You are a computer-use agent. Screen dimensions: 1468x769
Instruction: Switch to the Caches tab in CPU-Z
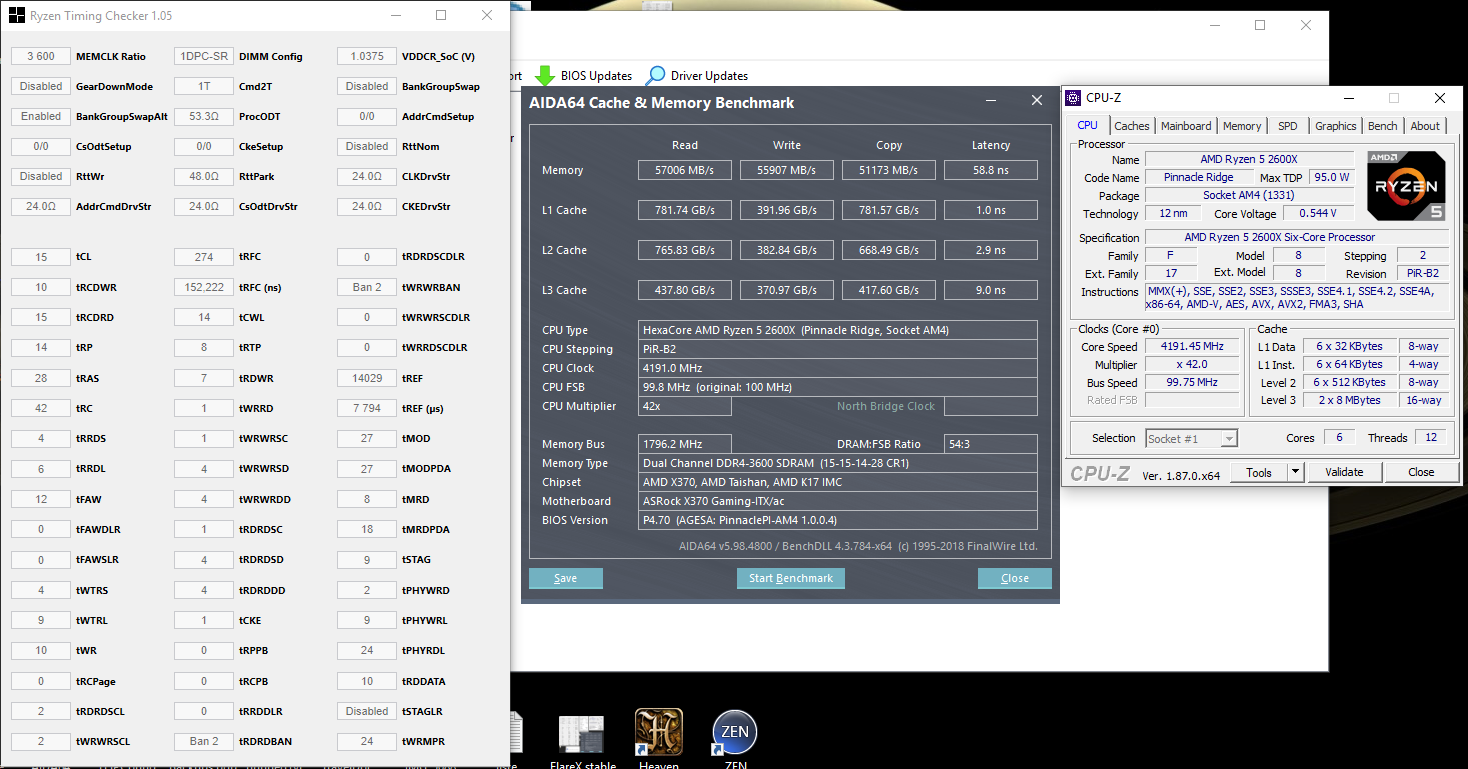(1131, 126)
